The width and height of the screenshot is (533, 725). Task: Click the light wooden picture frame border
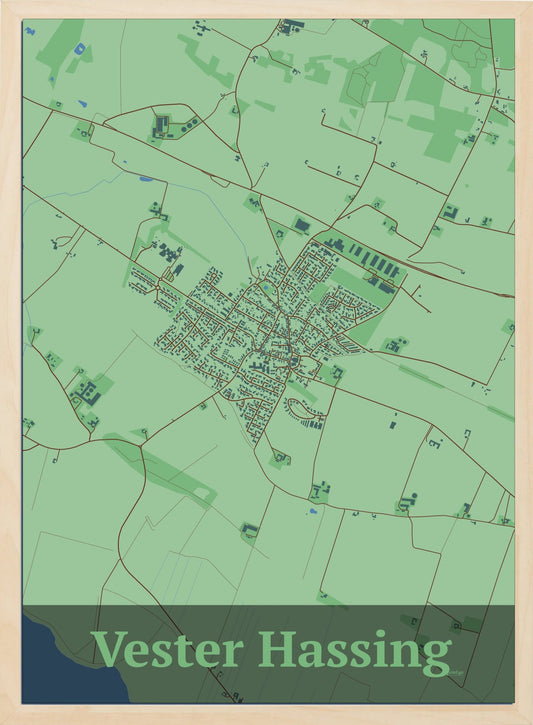[x=11, y=362]
